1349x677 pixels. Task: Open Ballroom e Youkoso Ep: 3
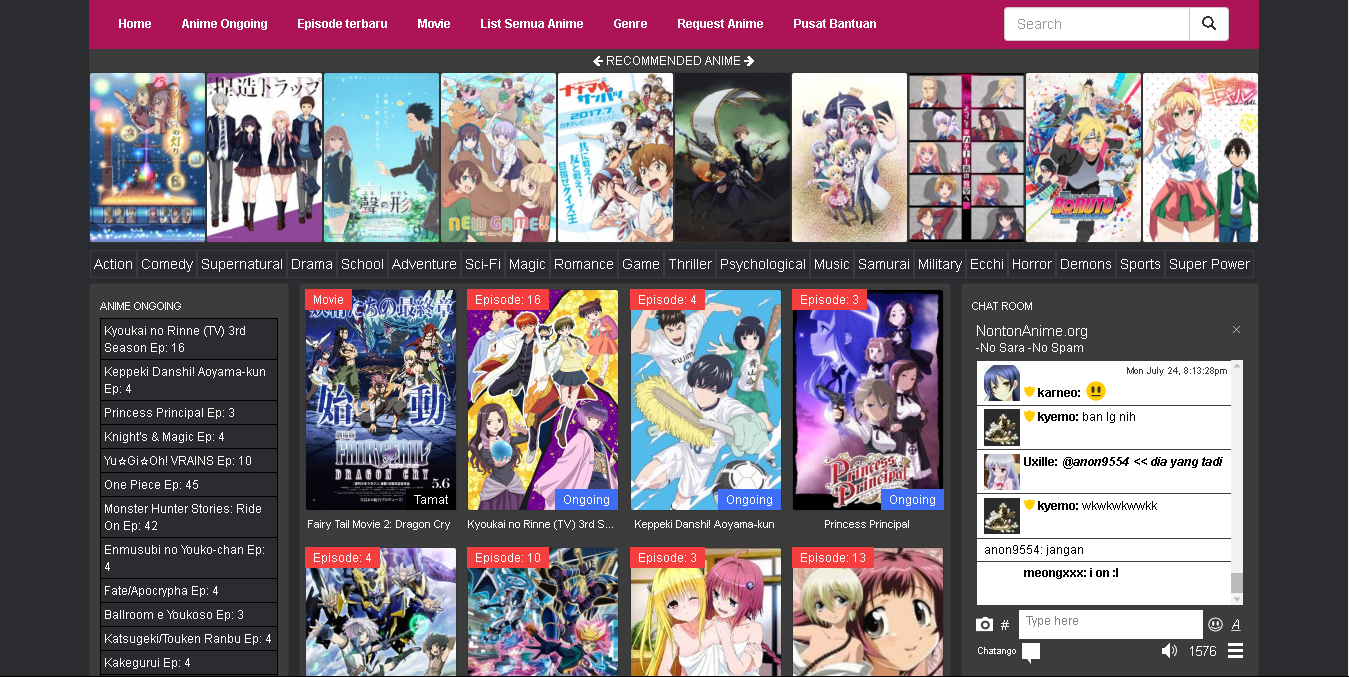pyautogui.click(x=189, y=615)
